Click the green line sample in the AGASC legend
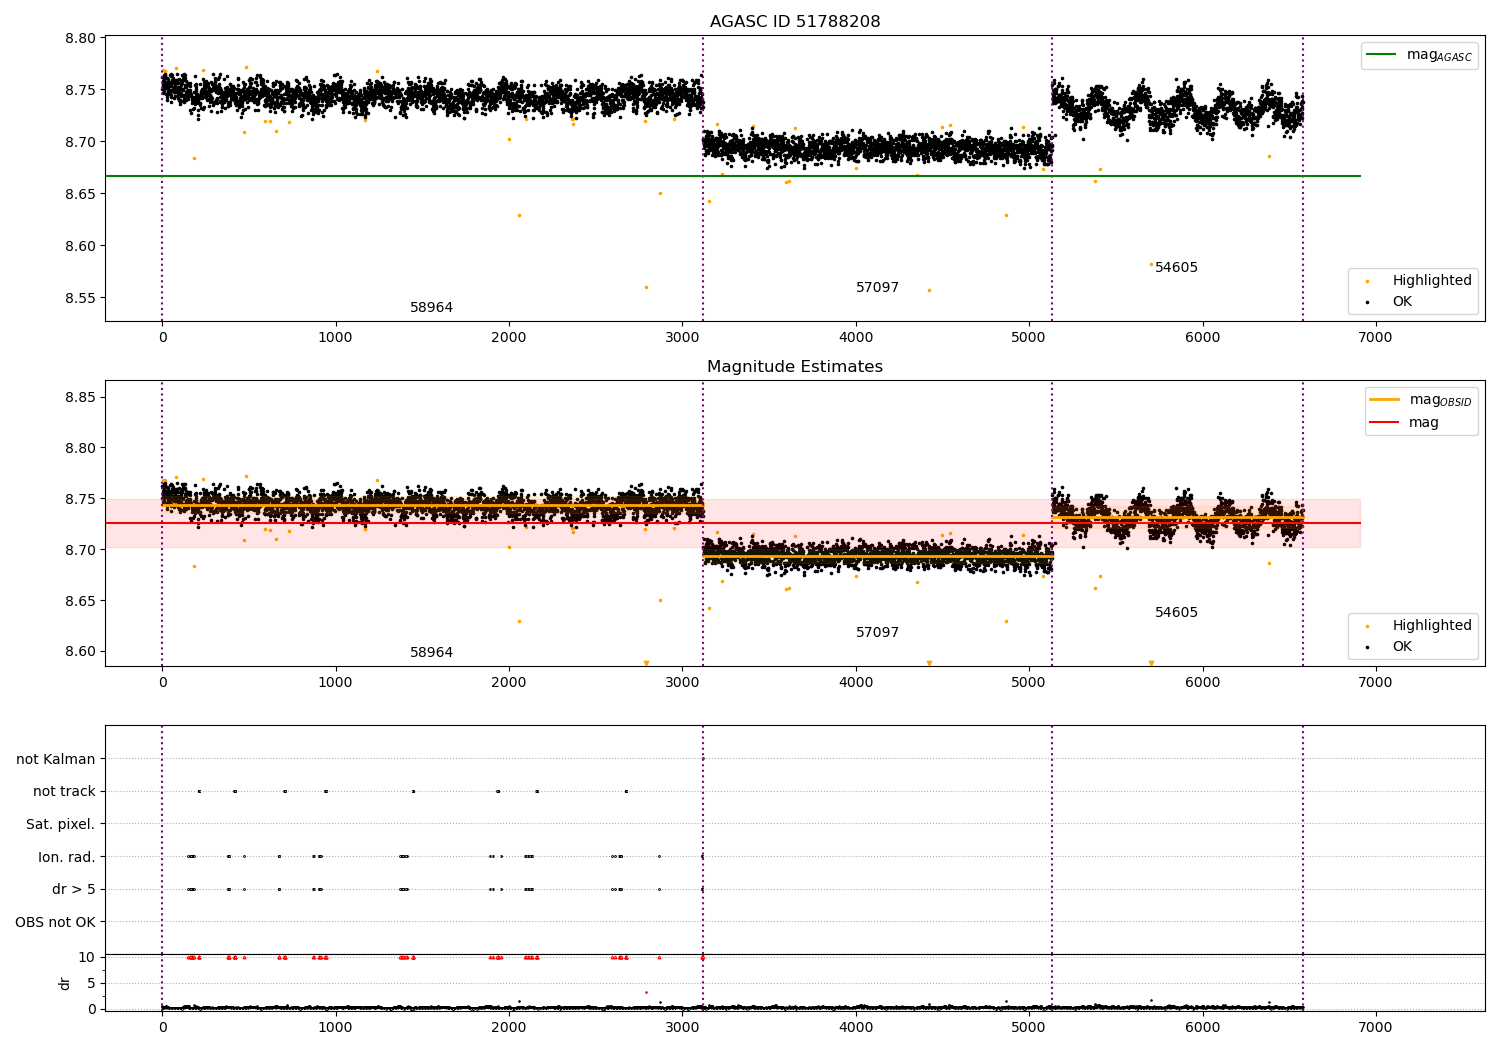 click(x=1382, y=55)
